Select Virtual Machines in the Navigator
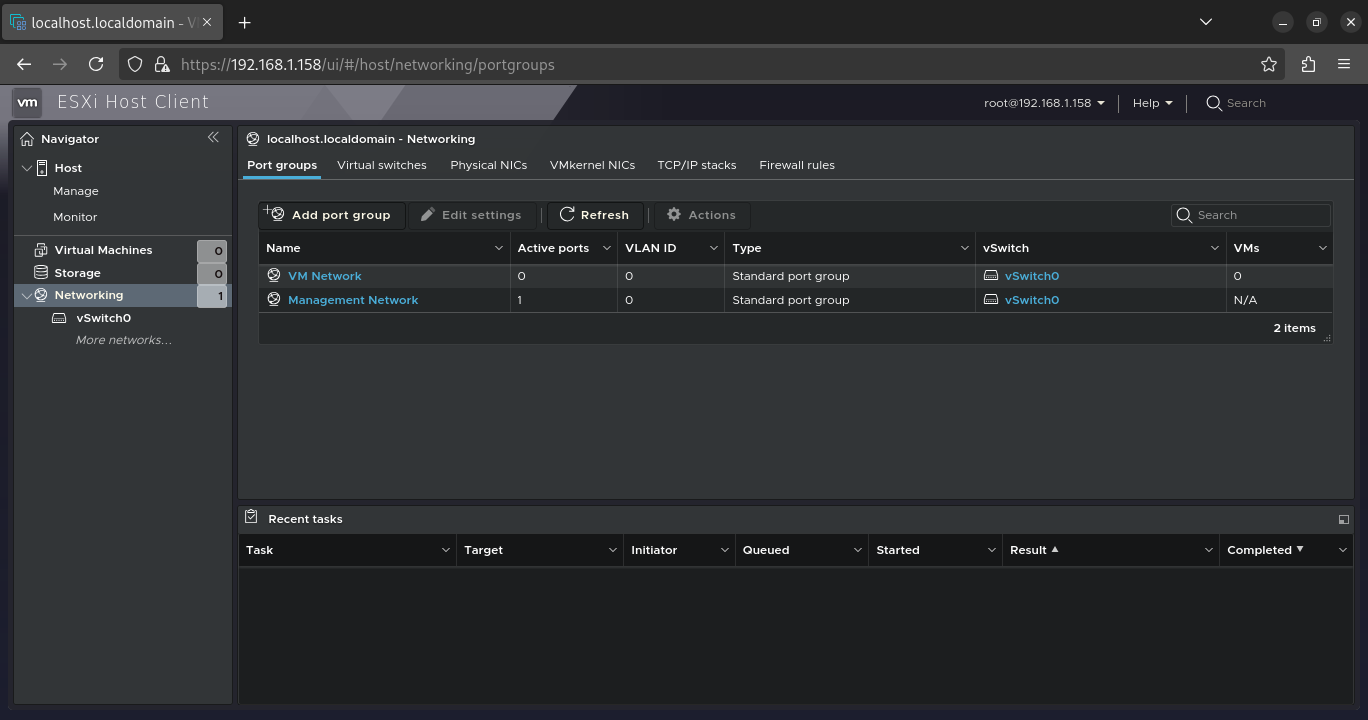Screen dimensions: 1368x720 104,250
